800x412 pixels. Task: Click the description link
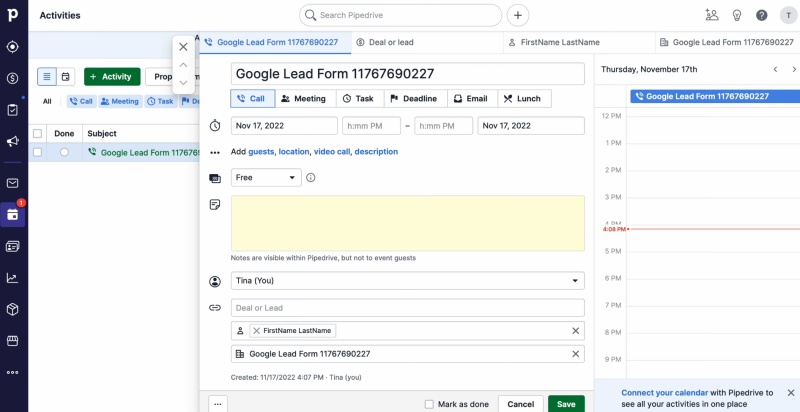[376, 151]
